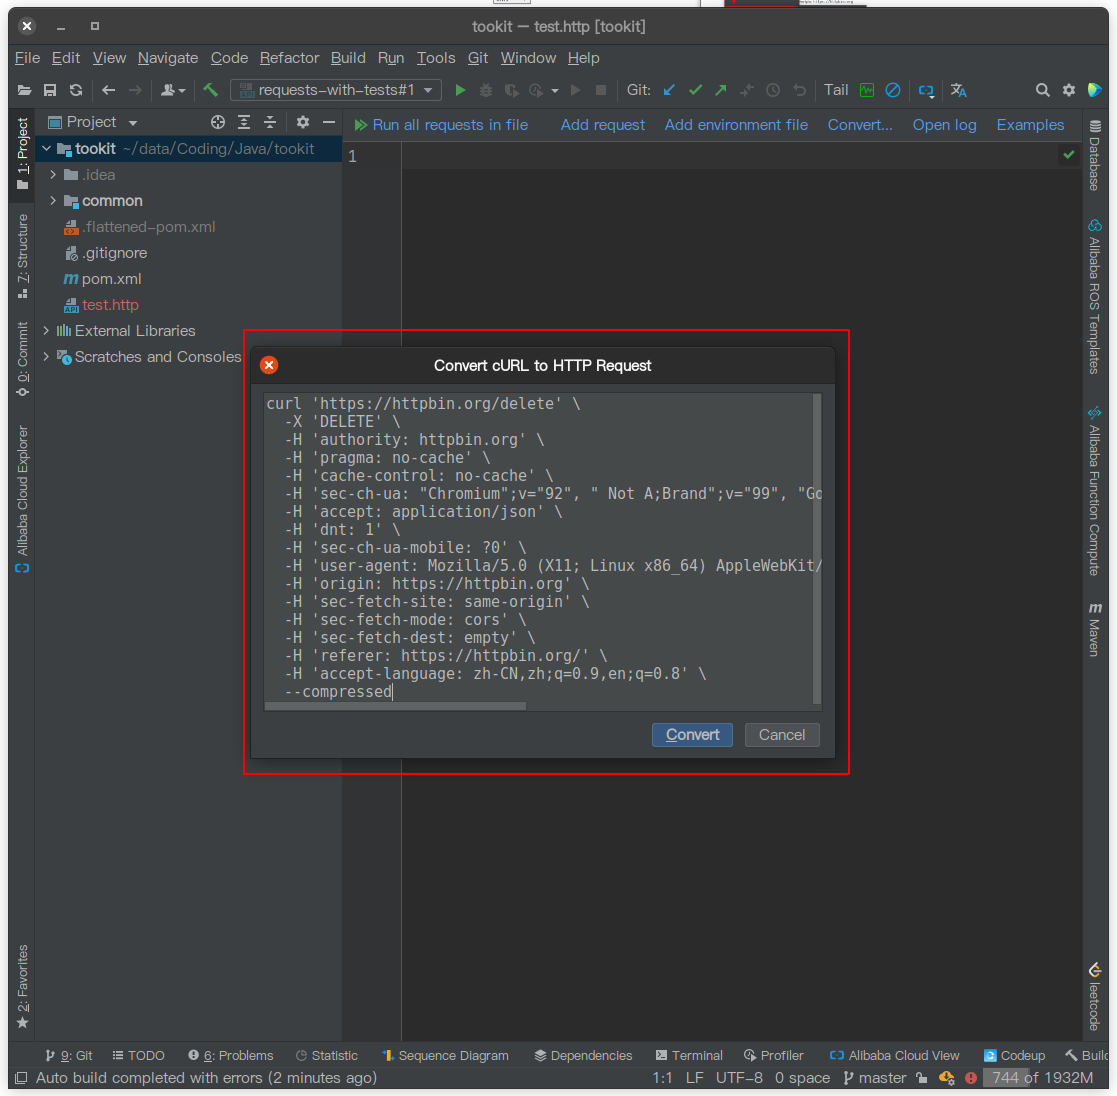Open the Database side panel tab
Viewport: 1117px width, 1096px height.
pos(1095,155)
